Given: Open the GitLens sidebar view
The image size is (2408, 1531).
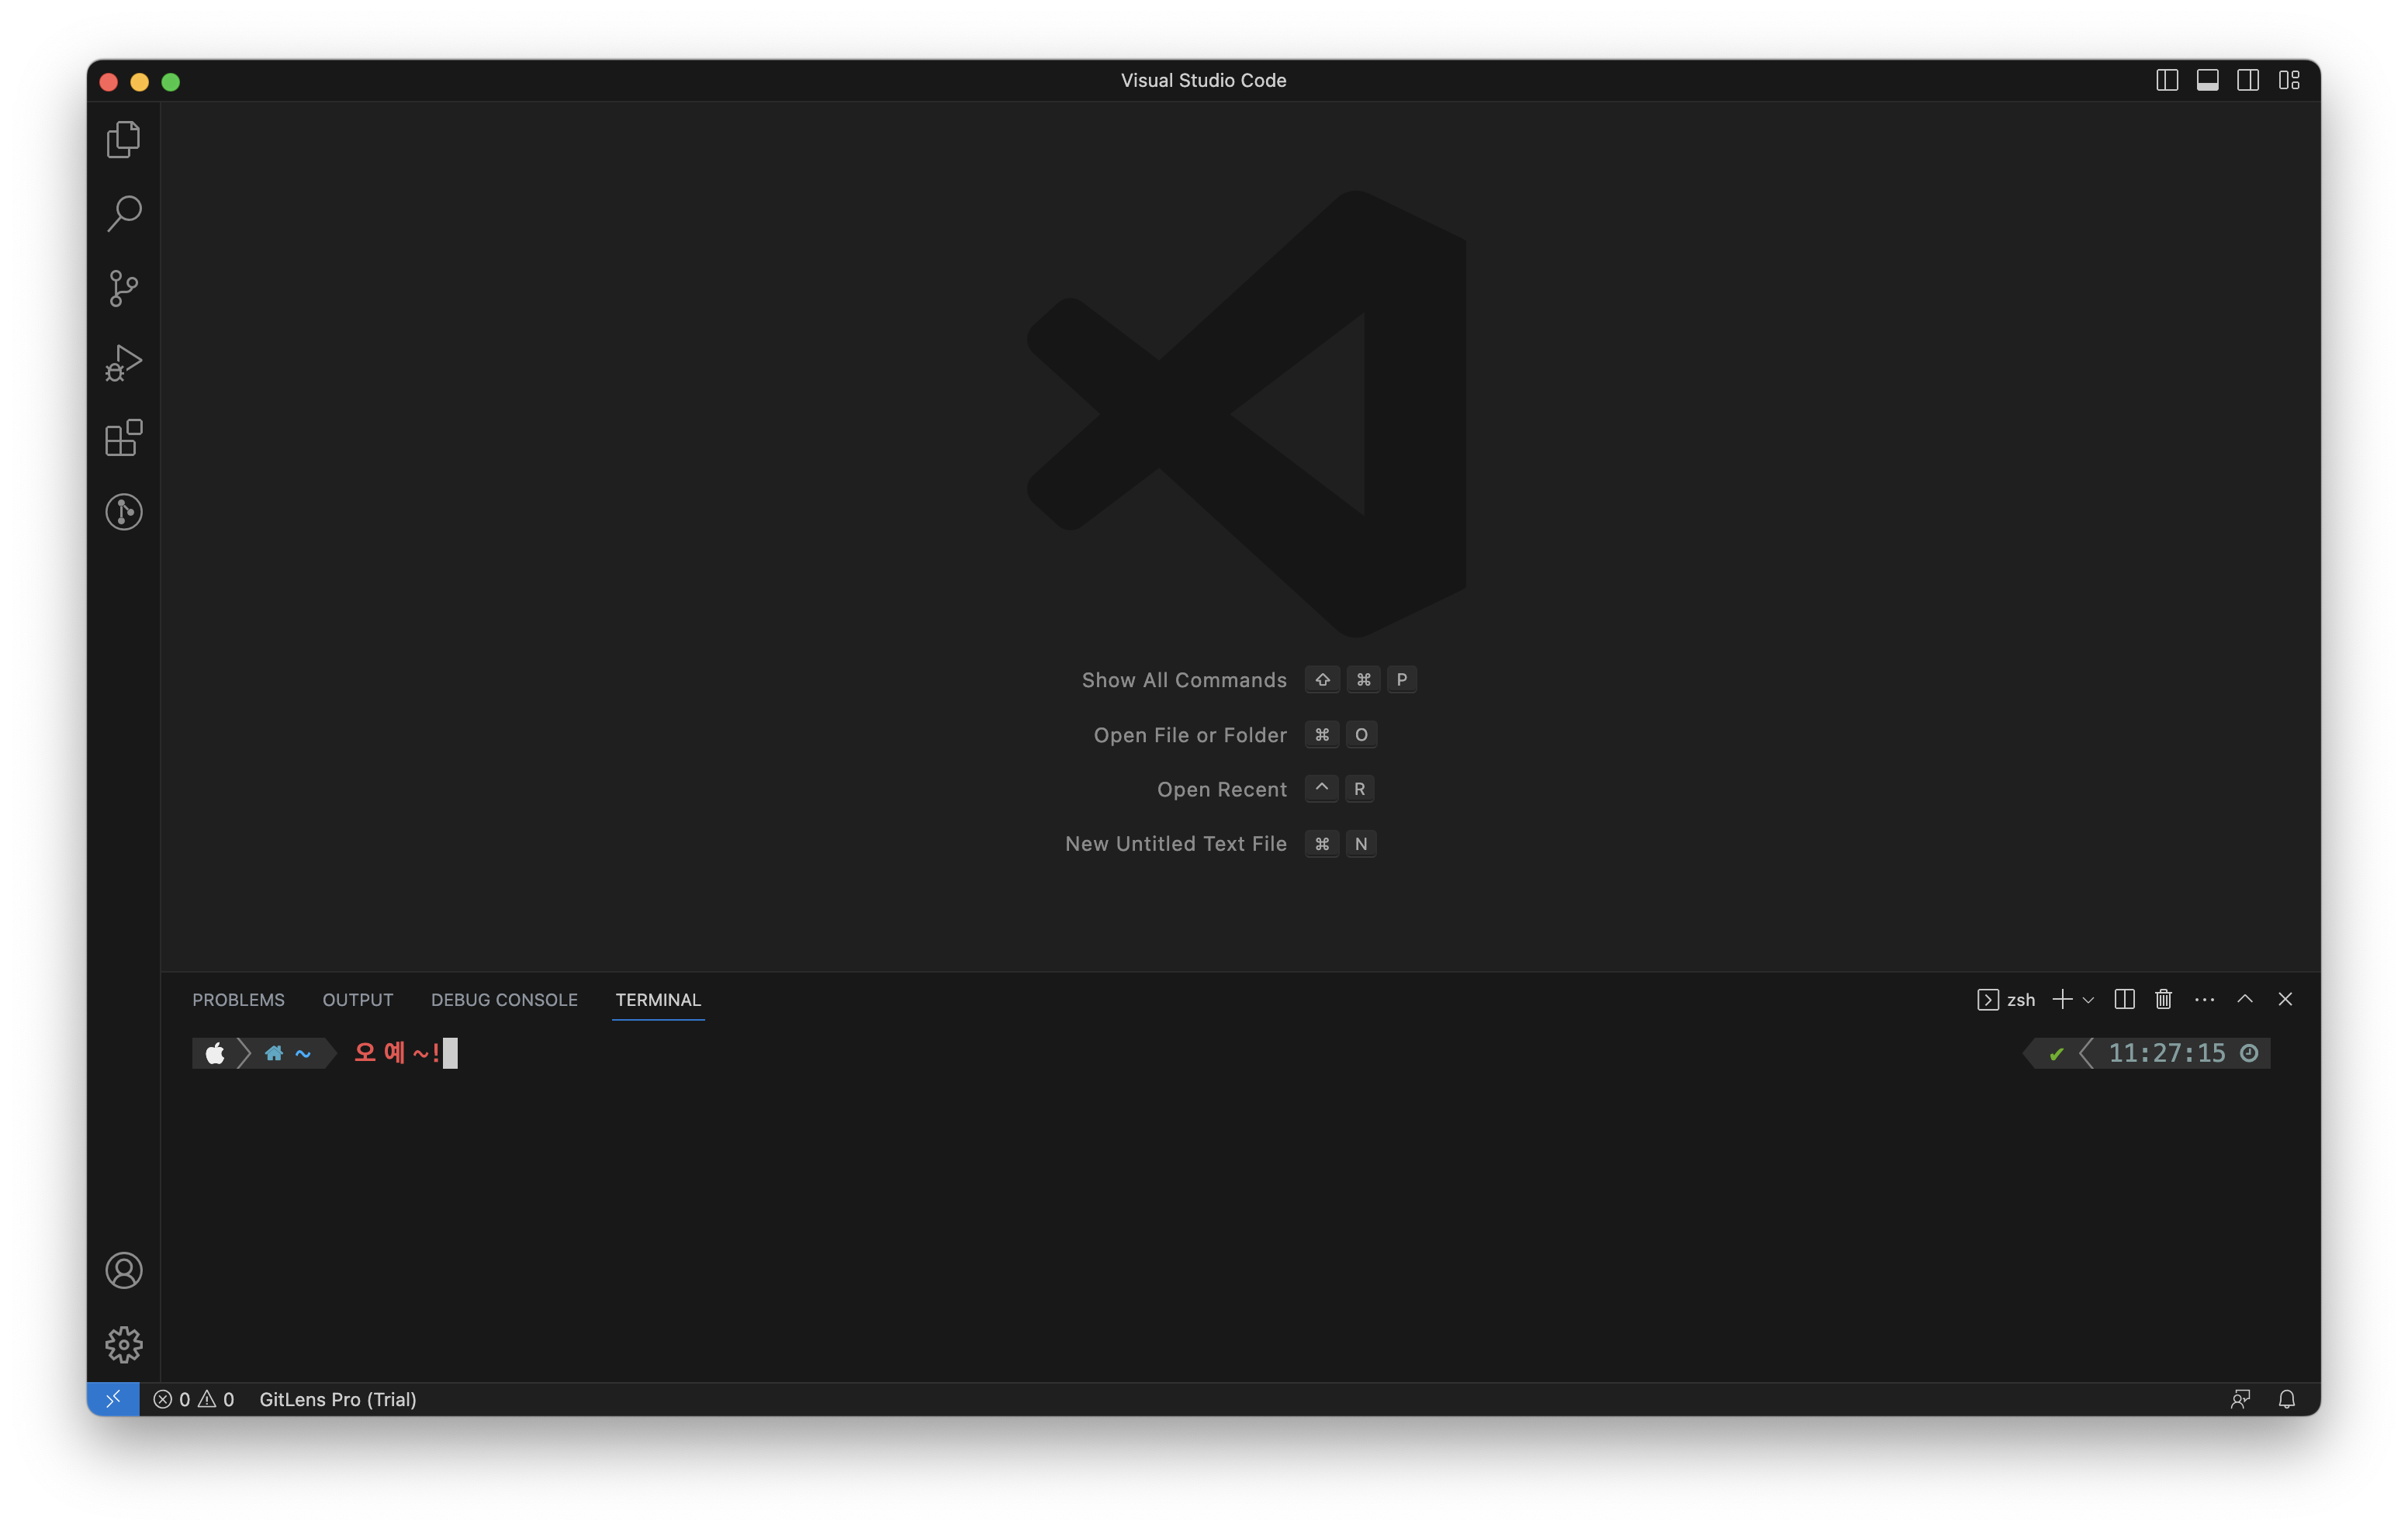Looking at the screenshot, I should coord(124,512).
